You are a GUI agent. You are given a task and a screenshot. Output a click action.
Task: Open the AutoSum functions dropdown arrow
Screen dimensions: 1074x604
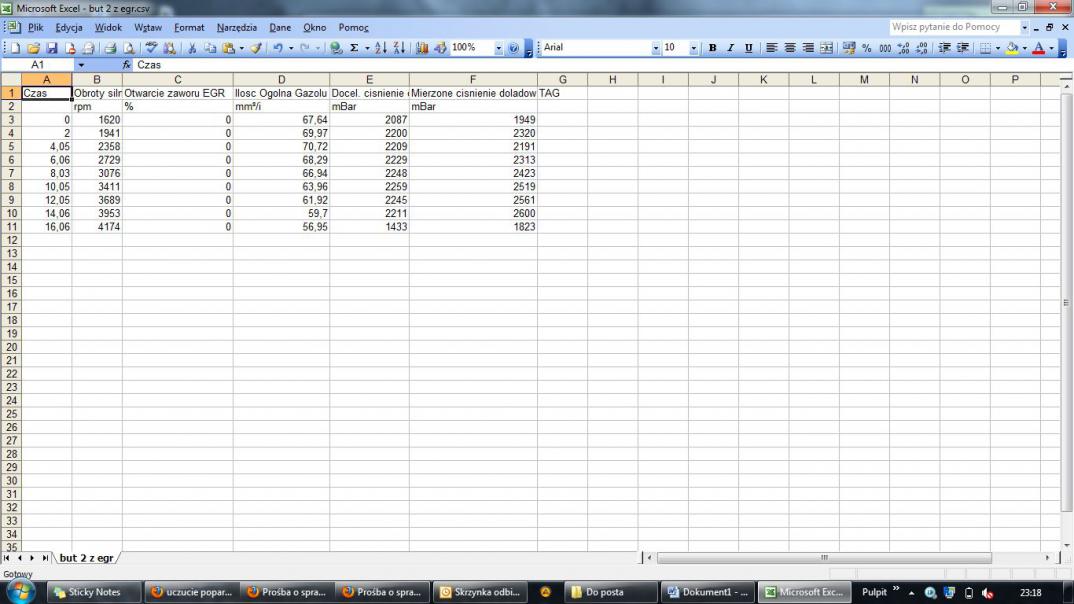pyautogui.click(x=366, y=48)
